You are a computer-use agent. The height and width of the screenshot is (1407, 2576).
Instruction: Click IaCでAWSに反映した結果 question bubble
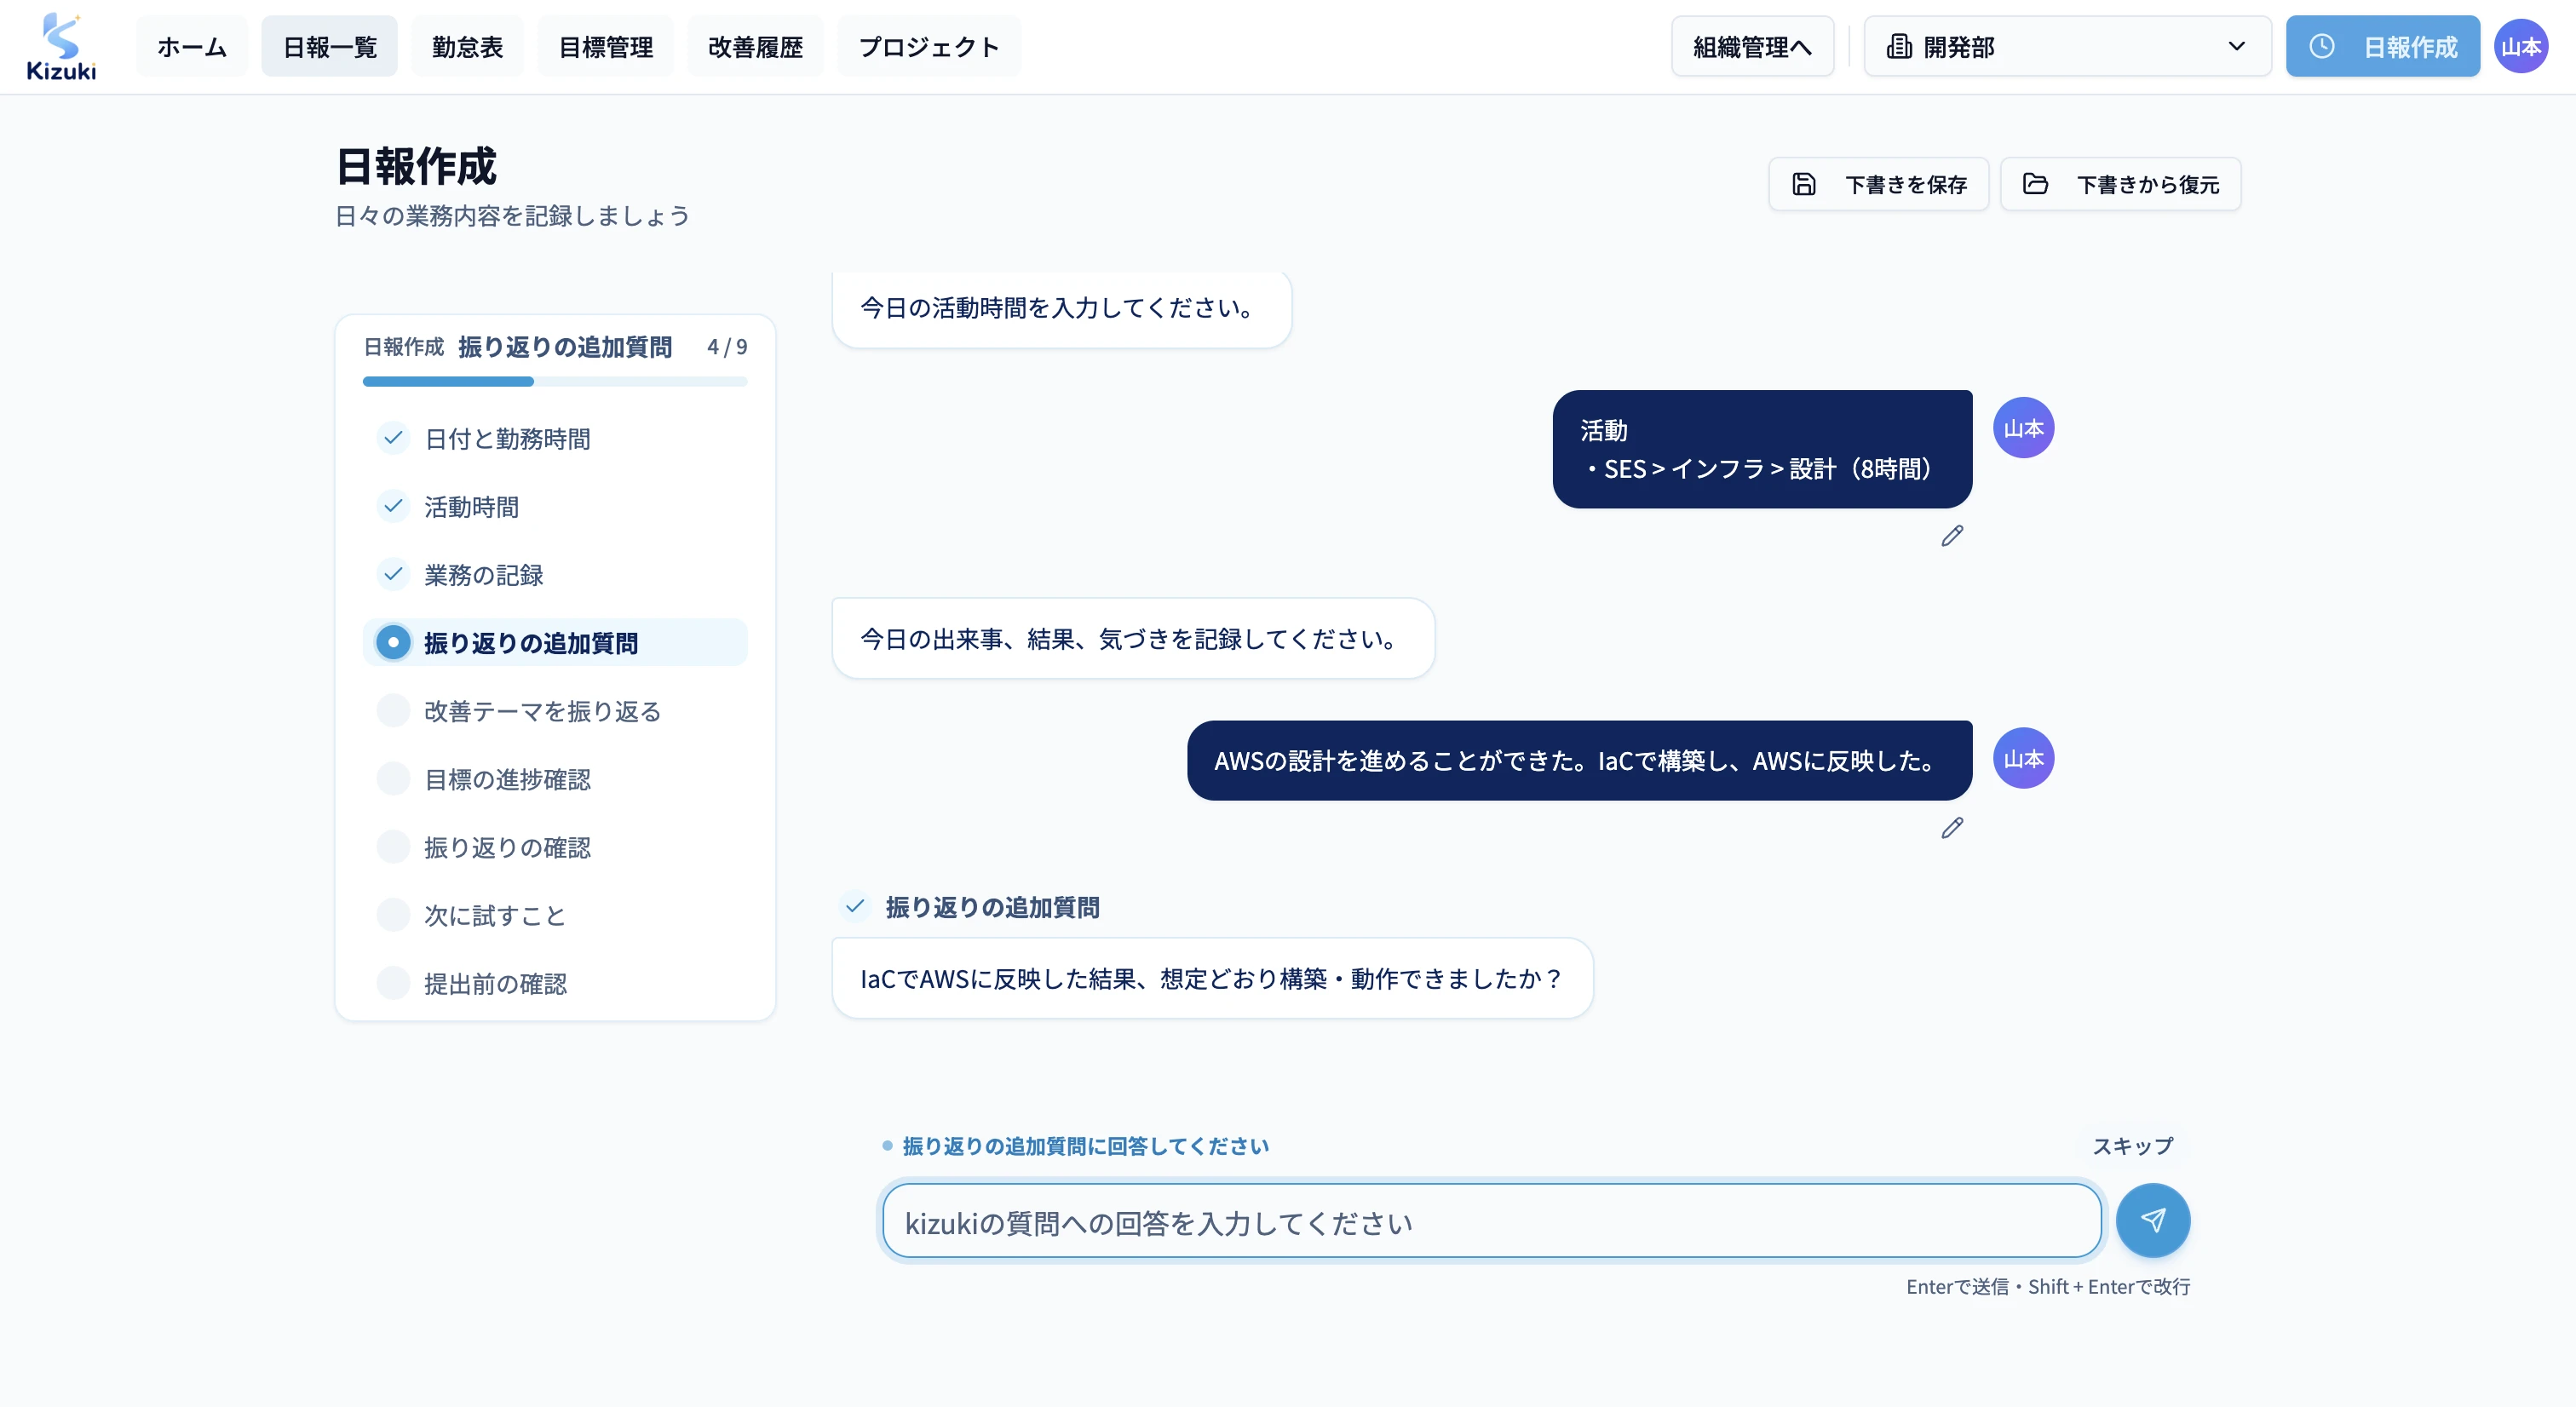(1212, 978)
